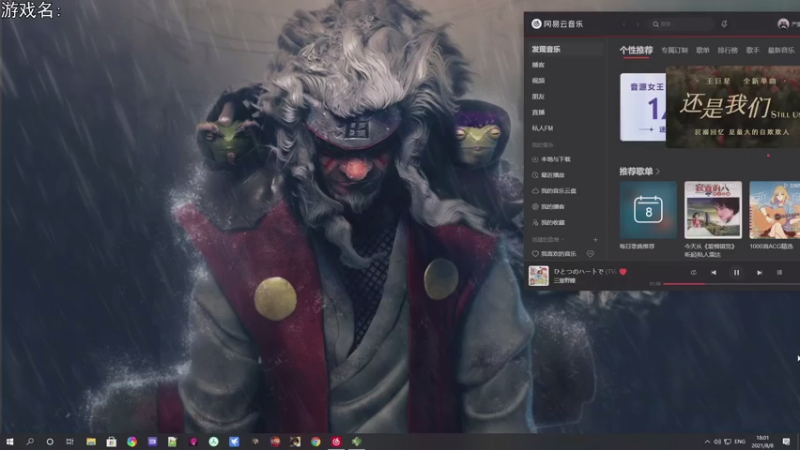Click the search box in NetEase Cloud Music
Image resolution: width=800 pixels, height=450 pixels.
[681, 24]
